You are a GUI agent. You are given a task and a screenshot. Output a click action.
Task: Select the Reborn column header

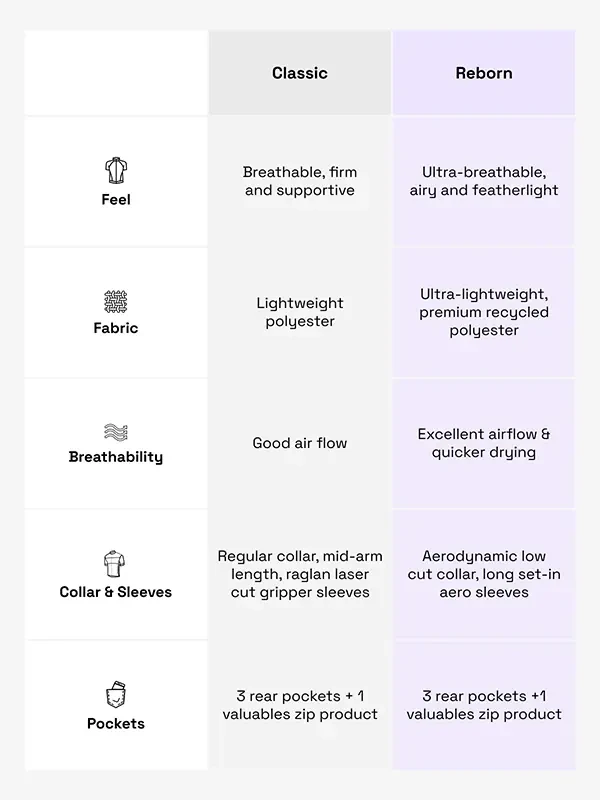click(x=483, y=73)
